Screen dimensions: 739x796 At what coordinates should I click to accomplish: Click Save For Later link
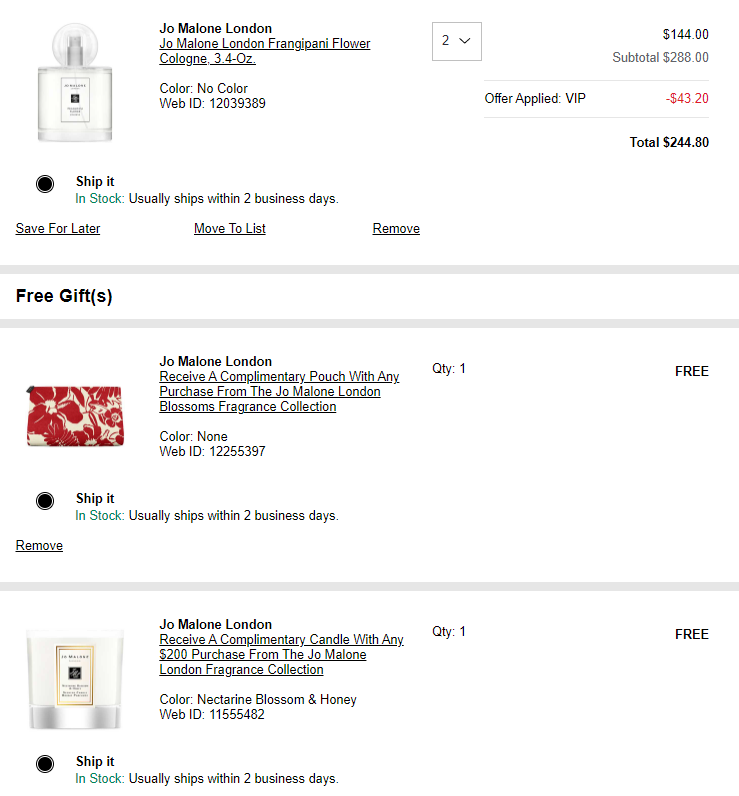point(58,228)
